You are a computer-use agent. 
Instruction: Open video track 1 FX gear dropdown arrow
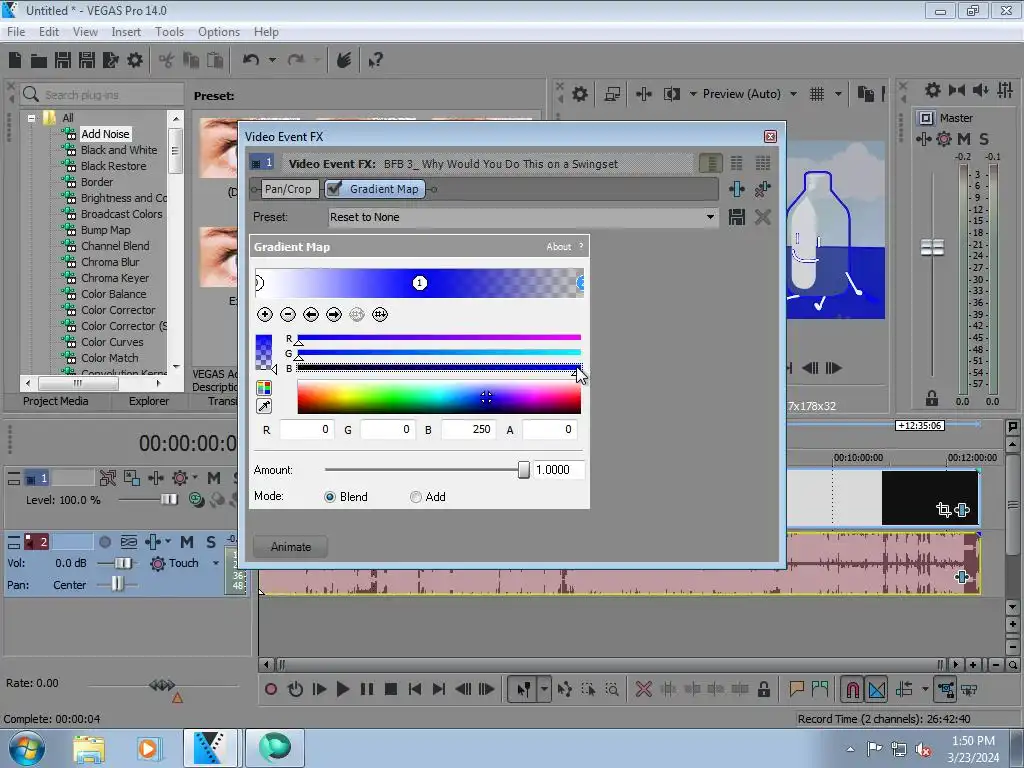click(195, 477)
